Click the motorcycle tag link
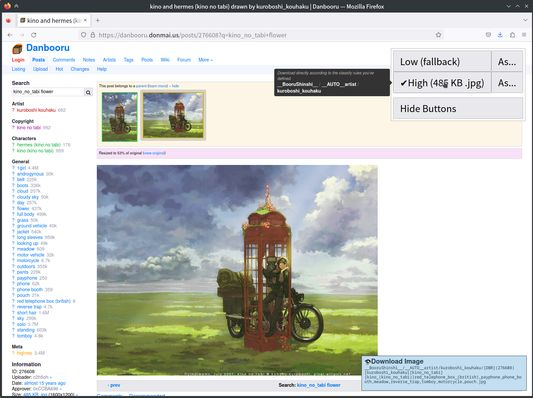This screenshot has width=533, height=398. [x=28, y=261]
